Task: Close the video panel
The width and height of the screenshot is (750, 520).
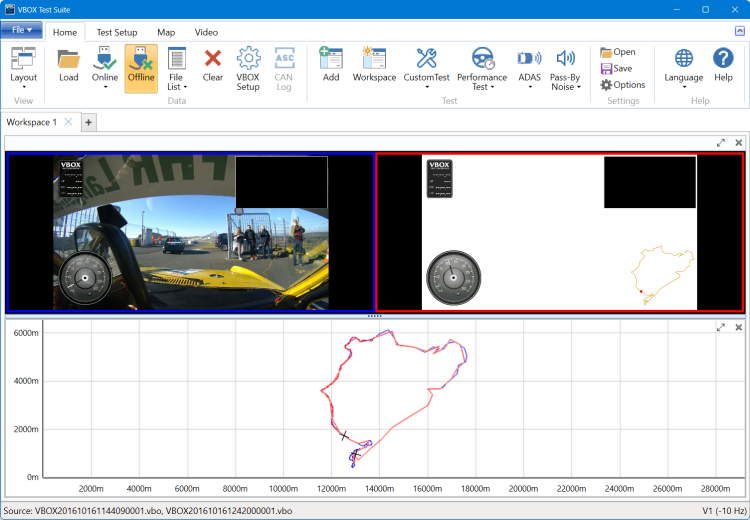Action: click(x=739, y=143)
